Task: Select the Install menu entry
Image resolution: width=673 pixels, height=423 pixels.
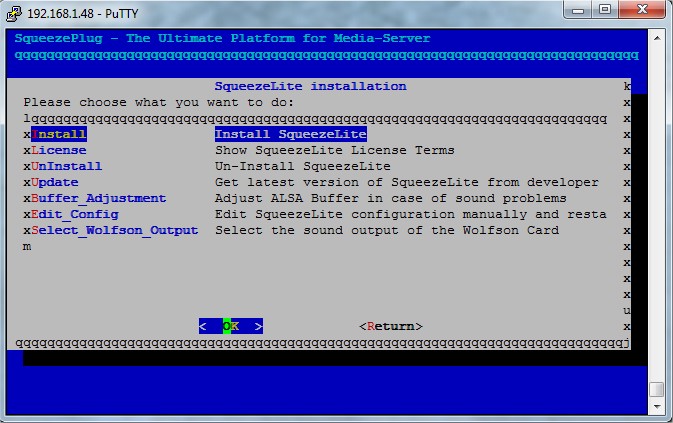Action: (59, 134)
